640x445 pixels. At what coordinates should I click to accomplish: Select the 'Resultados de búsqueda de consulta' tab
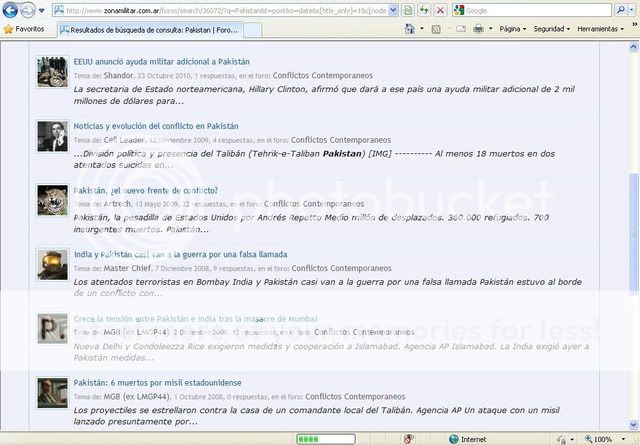(x=152, y=30)
